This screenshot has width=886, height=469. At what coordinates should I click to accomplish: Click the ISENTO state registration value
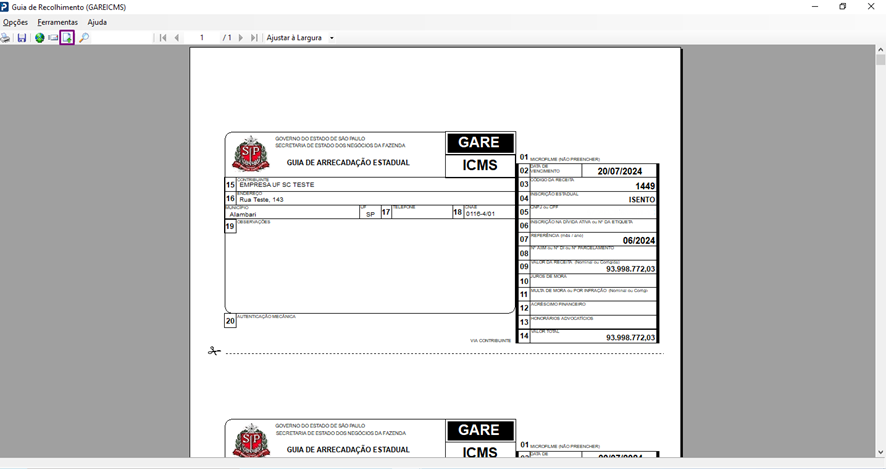pos(642,200)
